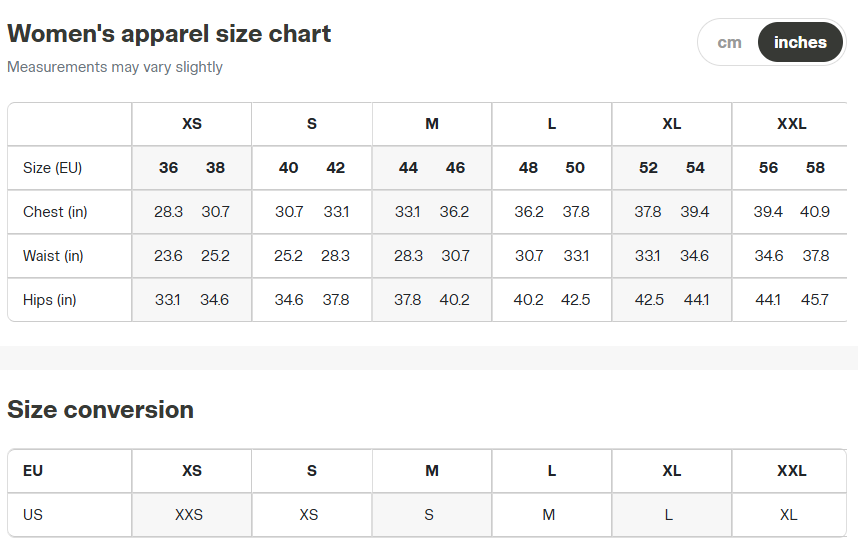858x551 pixels.
Task: Click the Size conversion heading
Action: pyautogui.click(x=100, y=410)
